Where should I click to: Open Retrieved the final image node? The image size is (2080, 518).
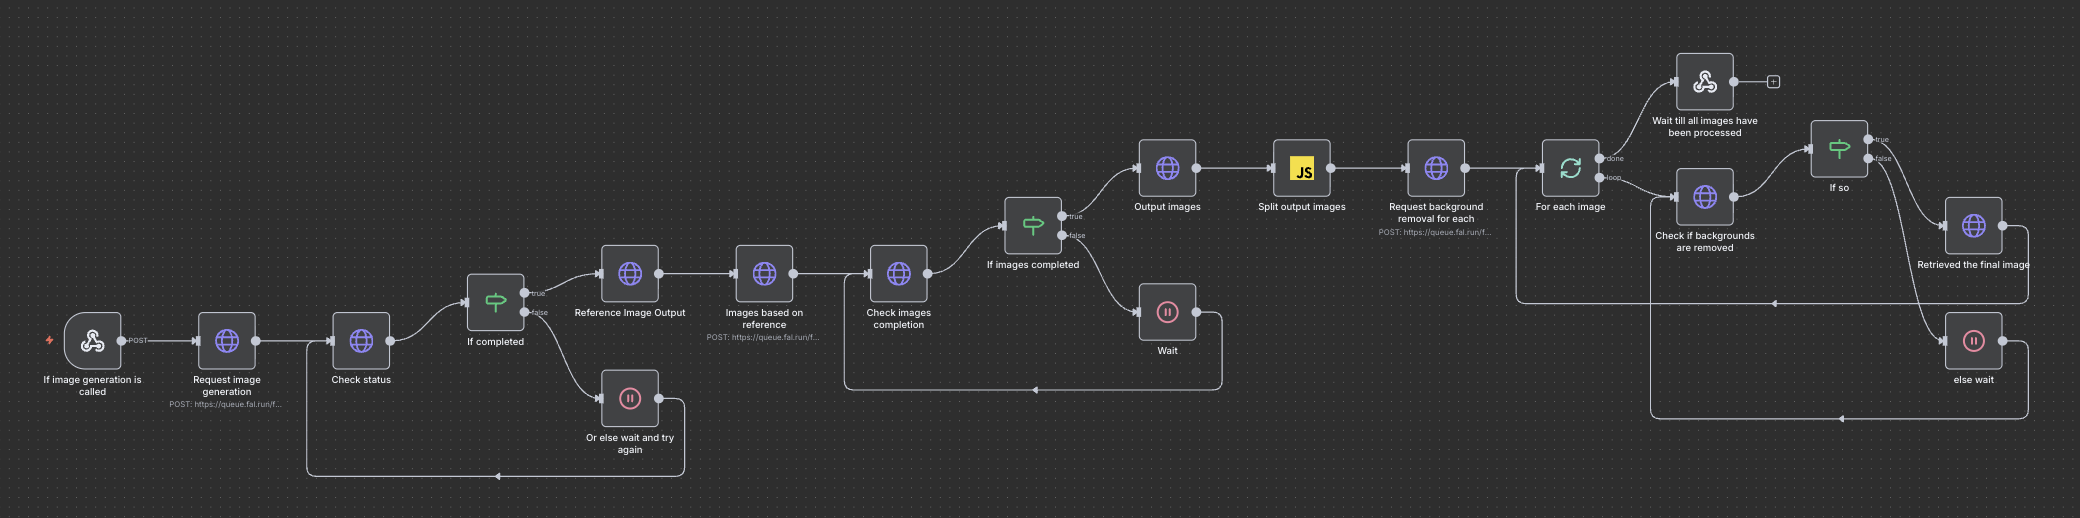coord(1973,226)
